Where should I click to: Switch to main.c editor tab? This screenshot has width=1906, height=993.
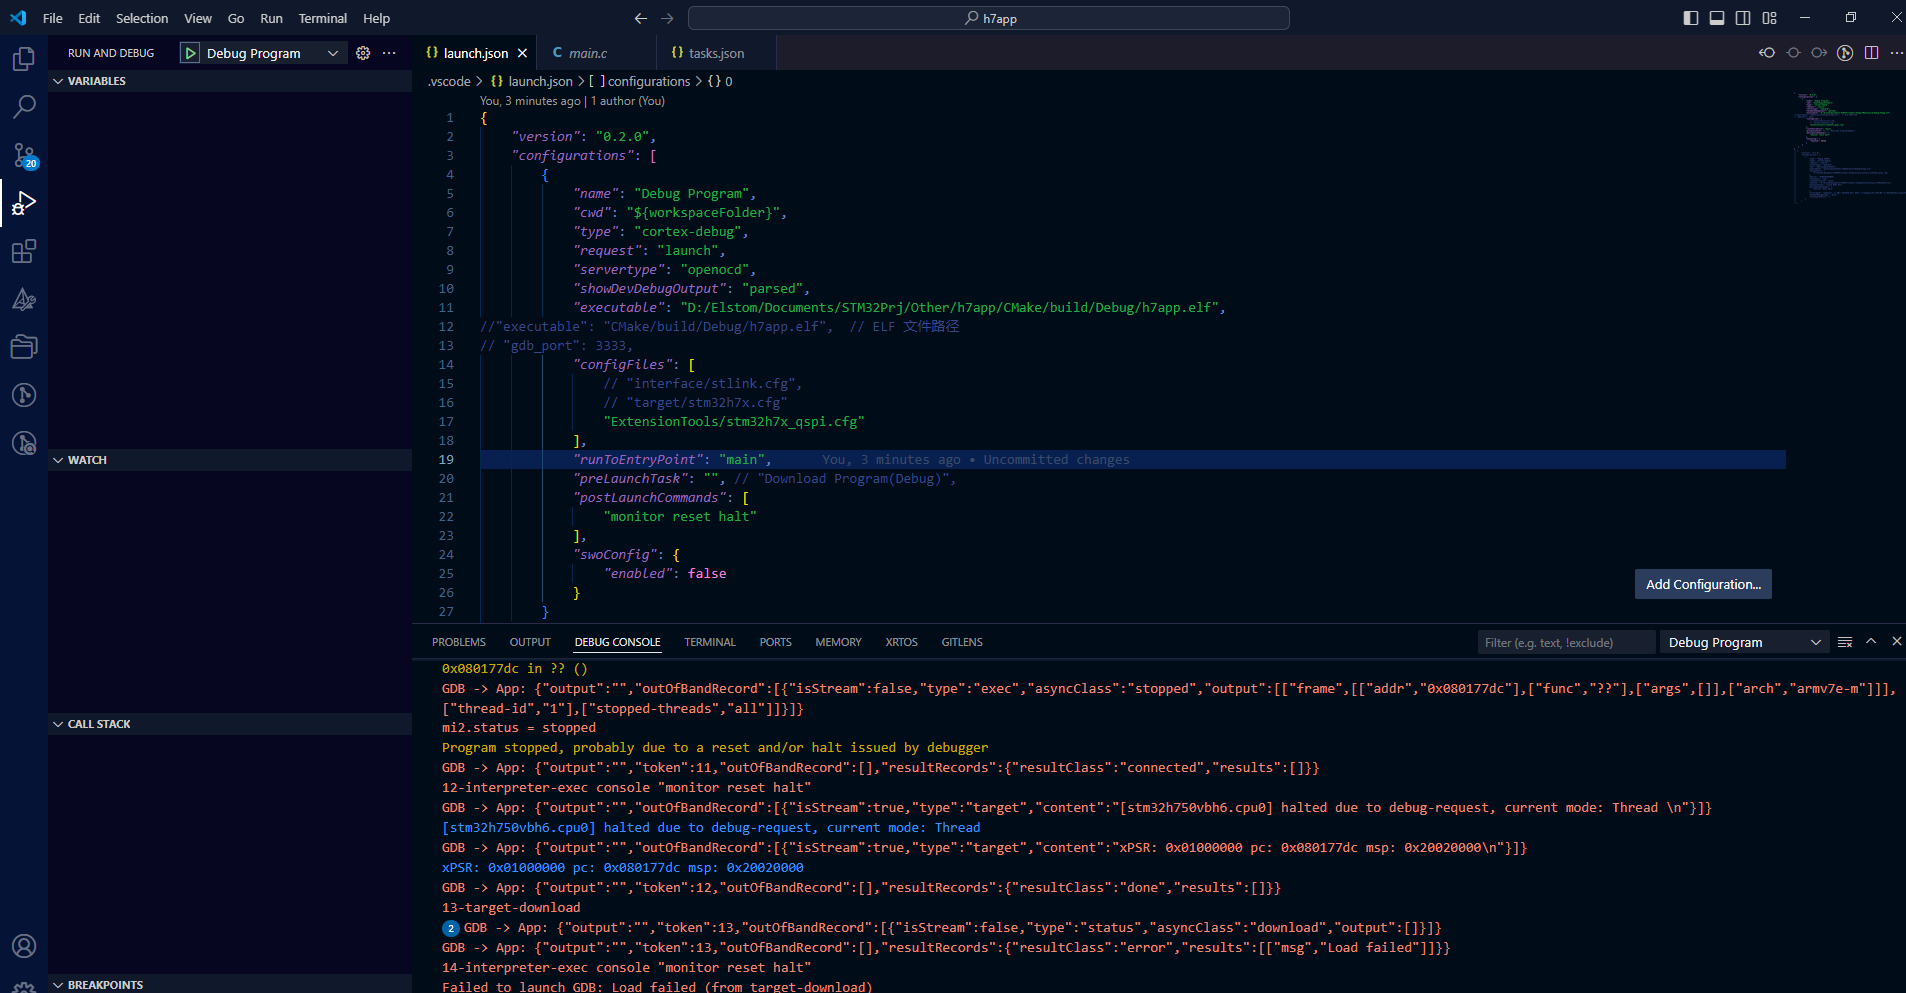597,53
